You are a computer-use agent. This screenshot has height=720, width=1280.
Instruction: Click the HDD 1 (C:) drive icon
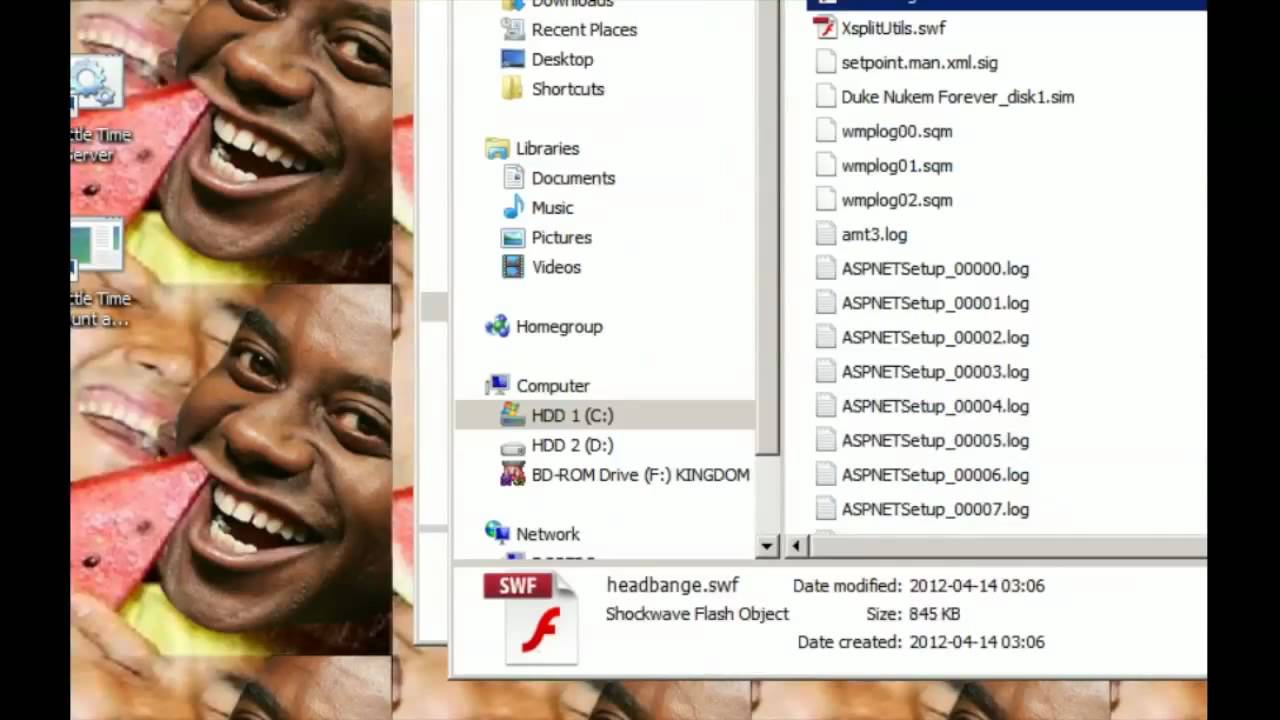click(x=513, y=415)
